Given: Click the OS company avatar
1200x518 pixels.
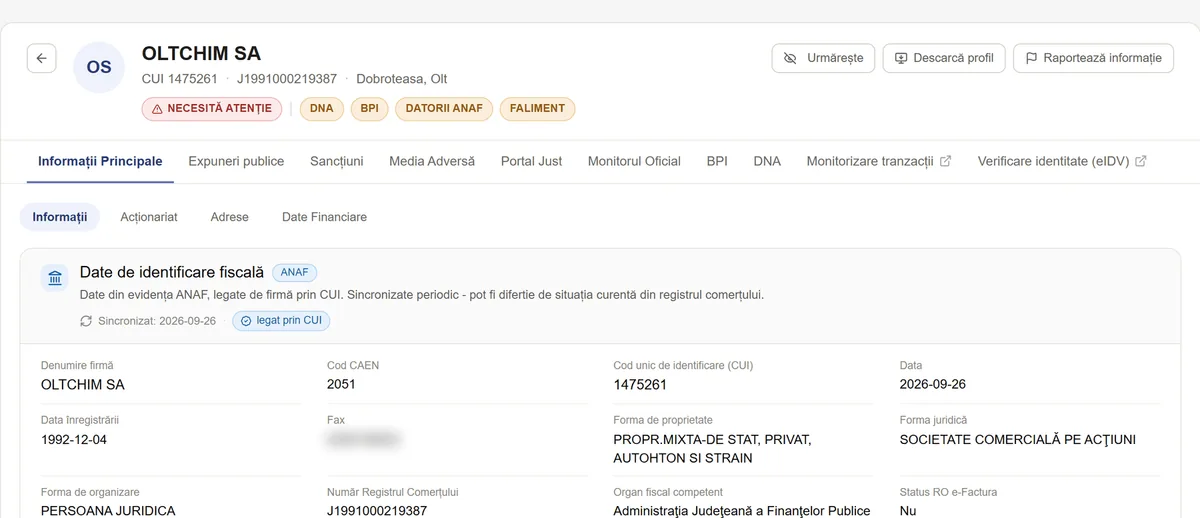Looking at the screenshot, I should [x=99, y=68].
